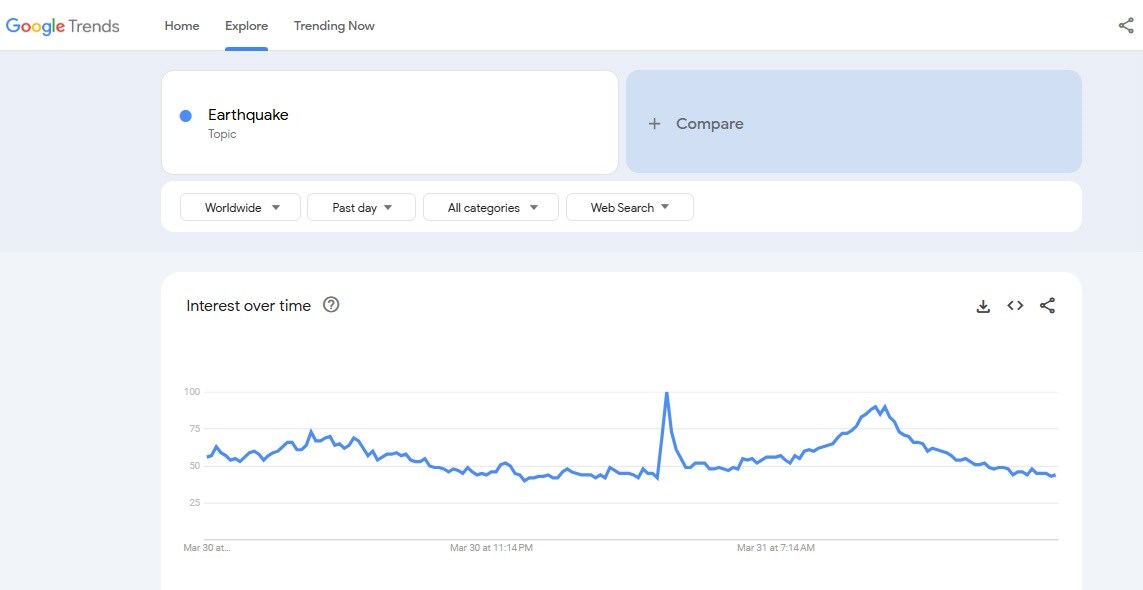Image resolution: width=1143 pixels, height=590 pixels.
Task: Share the Interest over time chart
Action: pyautogui.click(x=1047, y=306)
